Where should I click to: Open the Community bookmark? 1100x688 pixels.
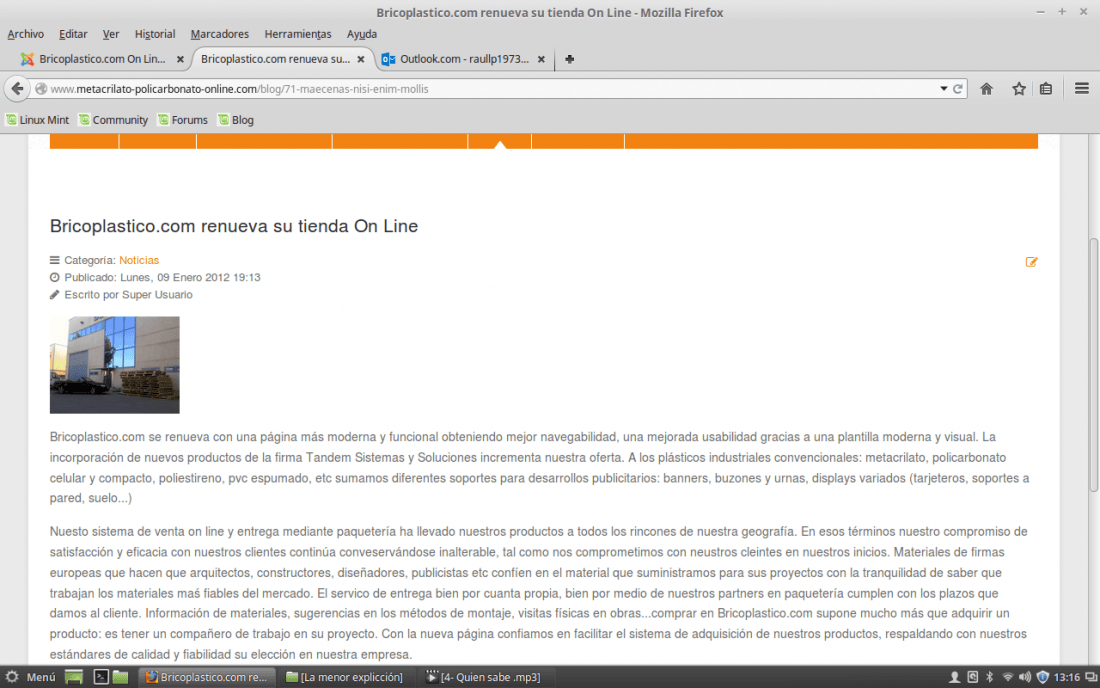[114, 120]
